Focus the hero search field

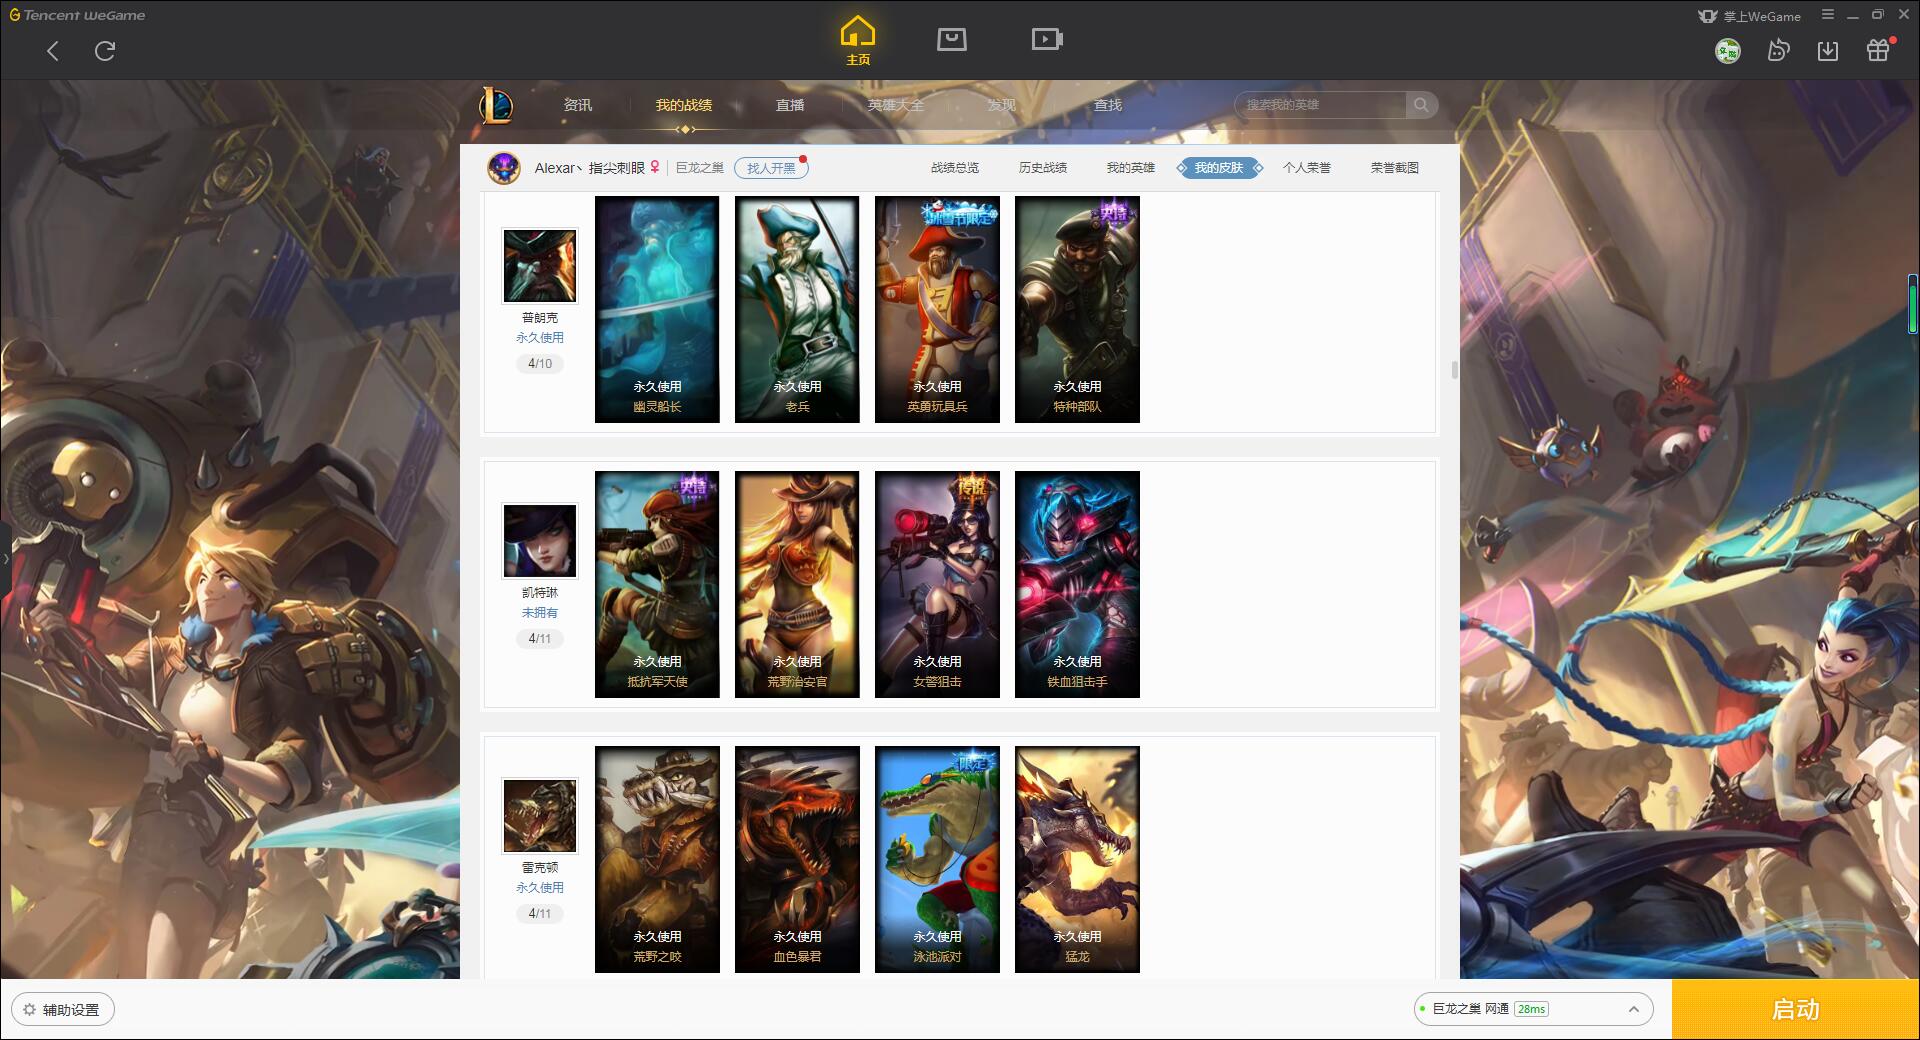(1321, 105)
